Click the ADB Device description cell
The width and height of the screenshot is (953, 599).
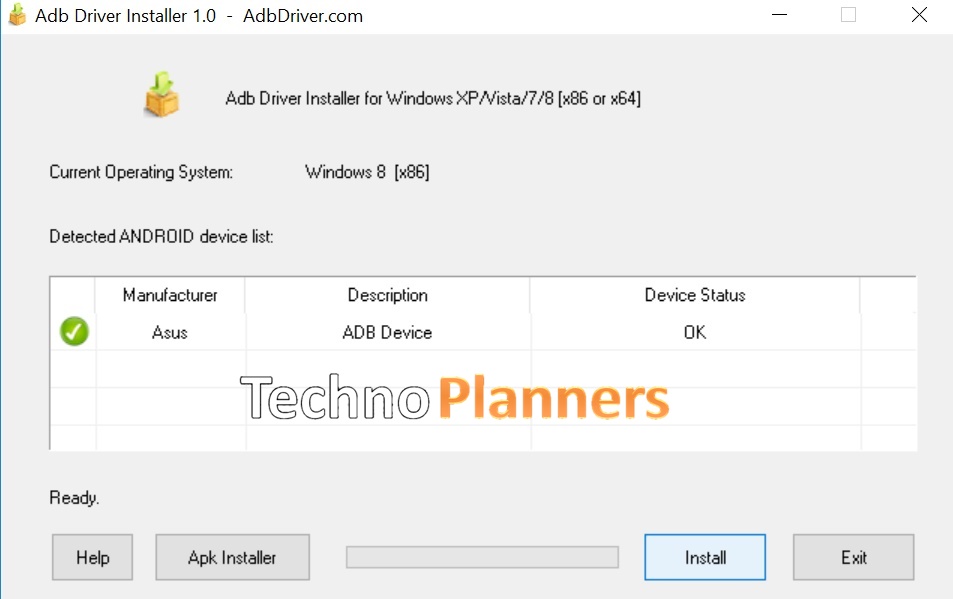(x=387, y=332)
